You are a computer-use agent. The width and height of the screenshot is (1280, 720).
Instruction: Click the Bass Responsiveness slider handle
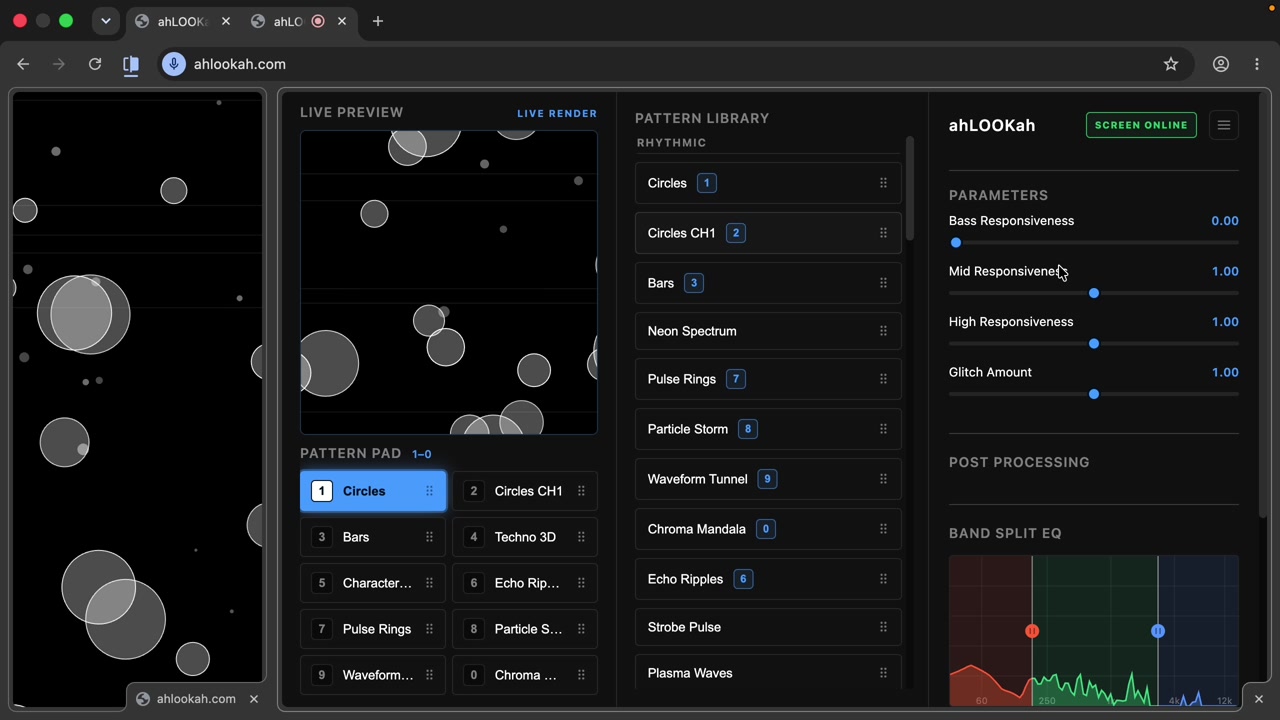[956, 243]
